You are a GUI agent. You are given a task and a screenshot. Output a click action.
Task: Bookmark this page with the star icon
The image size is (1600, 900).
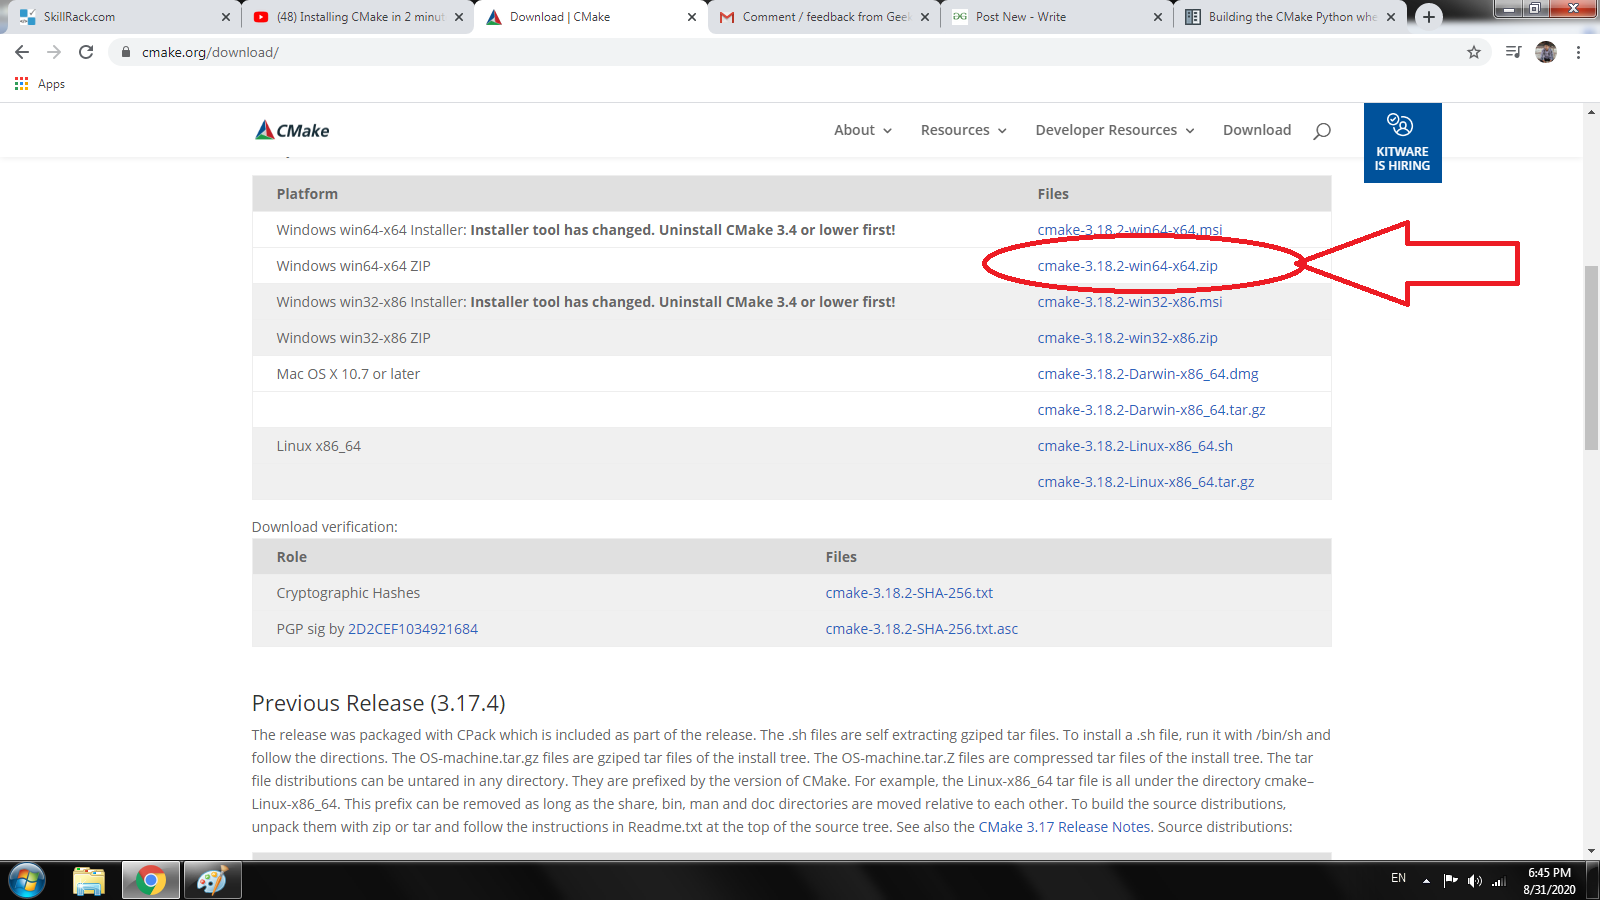coord(1474,52)
